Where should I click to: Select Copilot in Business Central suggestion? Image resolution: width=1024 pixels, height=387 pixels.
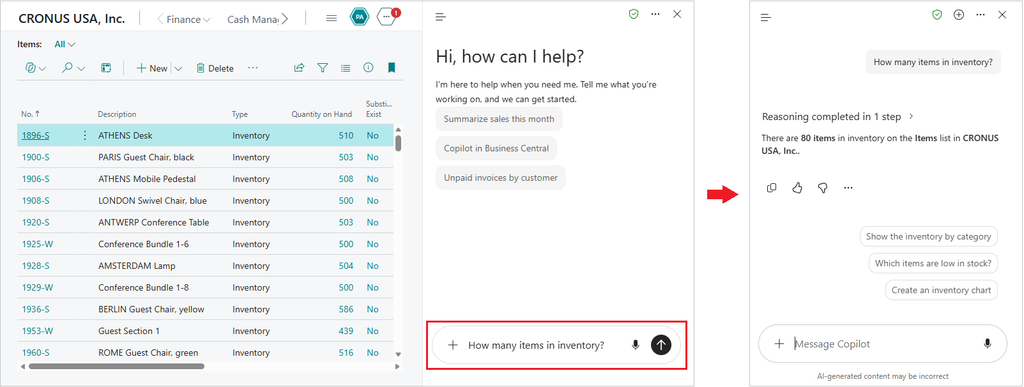[x=496, y=148]
